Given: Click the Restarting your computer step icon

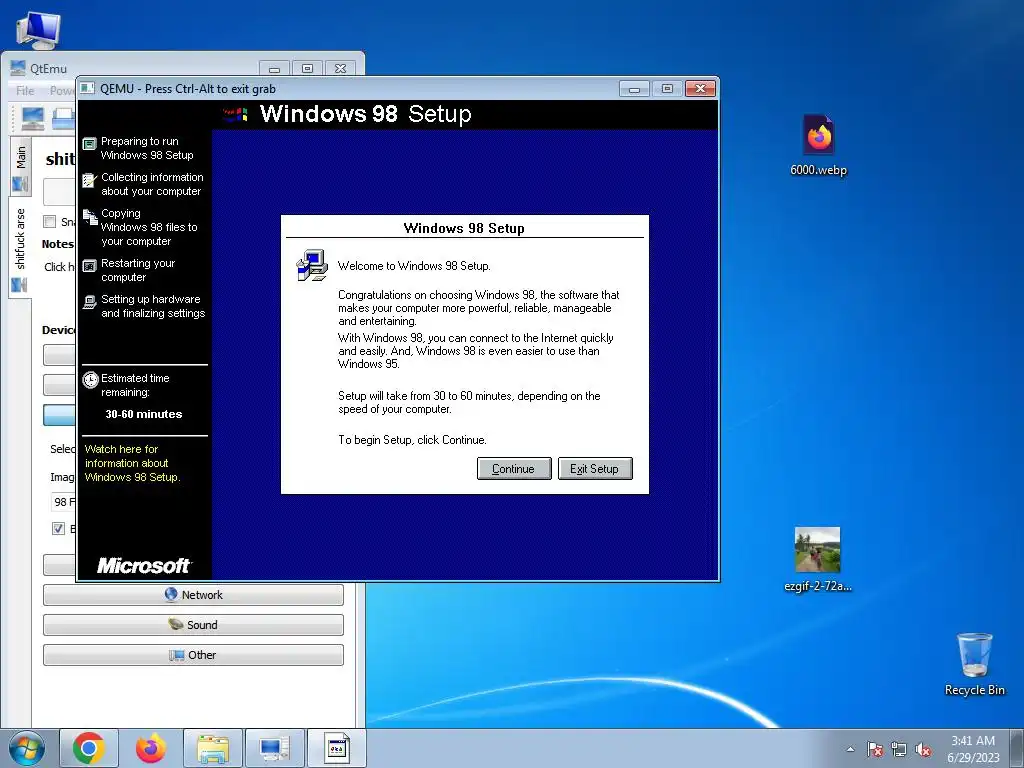Looking at the screenshot, I should coord(89,266).
